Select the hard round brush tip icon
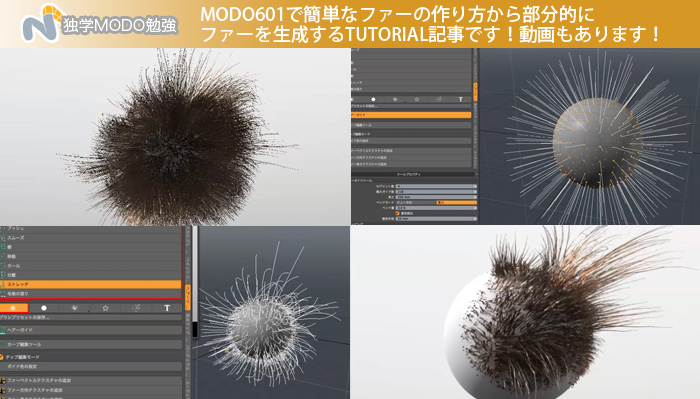 (x=44, y=308)
